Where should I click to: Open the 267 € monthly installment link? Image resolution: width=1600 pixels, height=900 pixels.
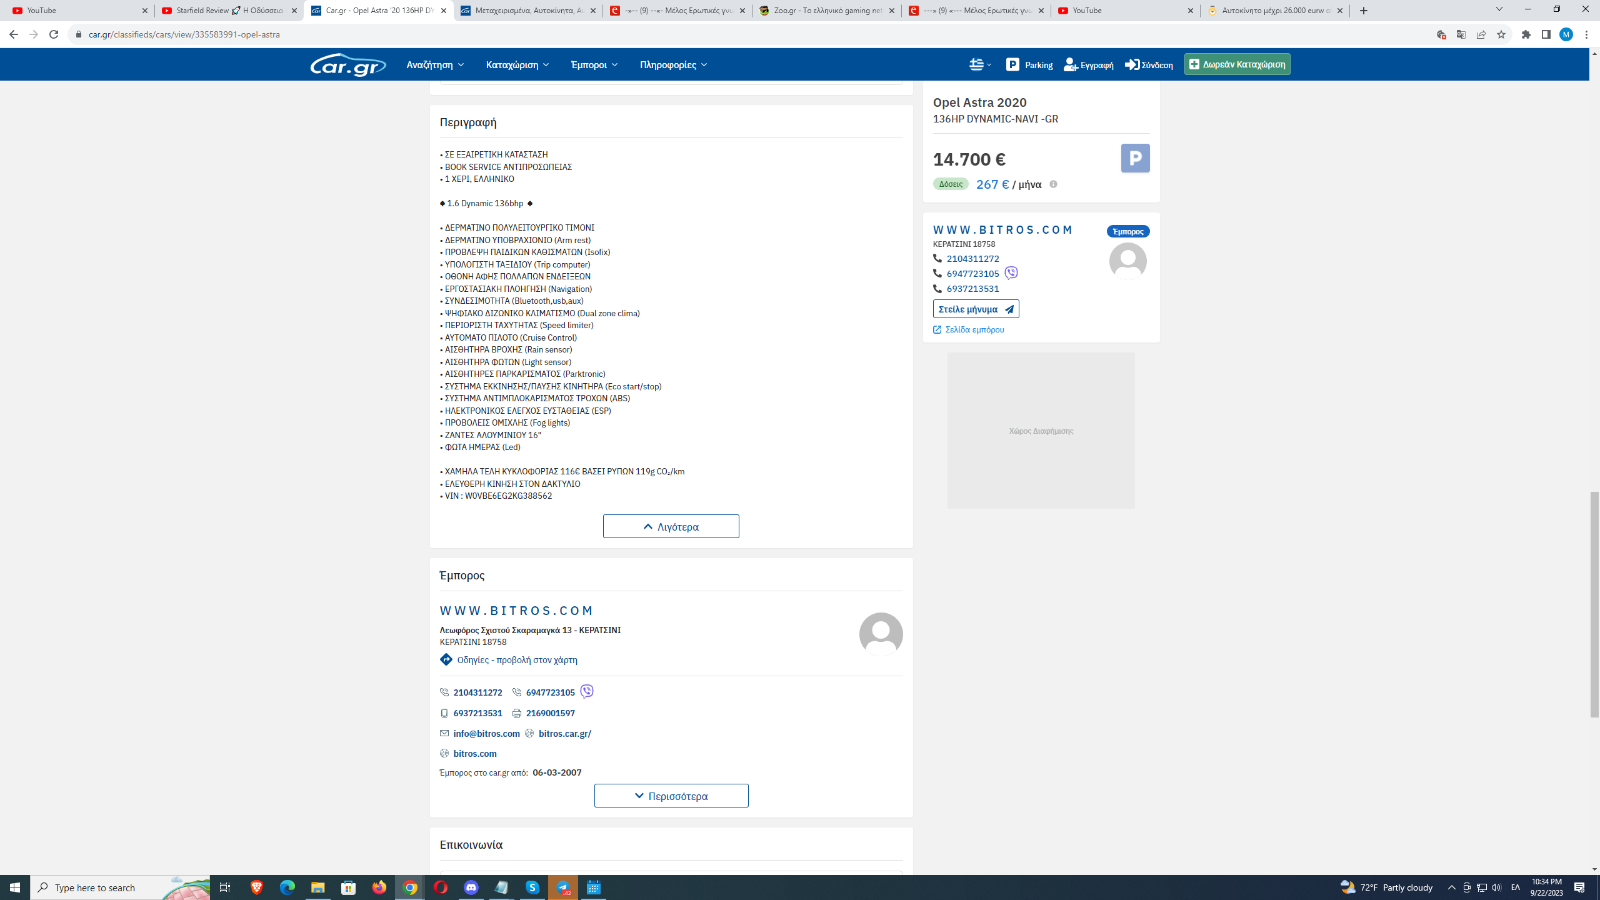993,184
